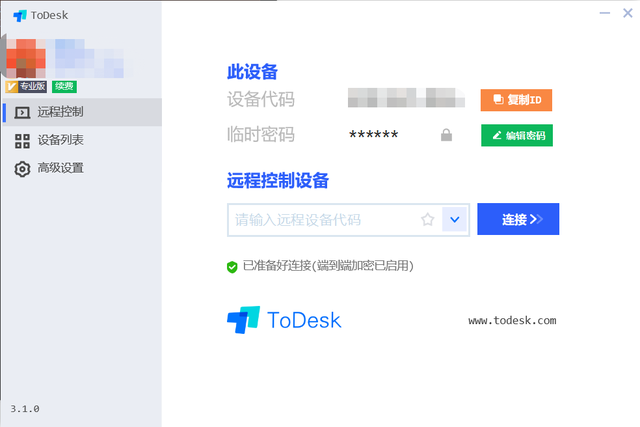Open the 设备列表 sidebar section
Image resolution: width=640 pixels, height=427 pixels.
tap(82, 140)
